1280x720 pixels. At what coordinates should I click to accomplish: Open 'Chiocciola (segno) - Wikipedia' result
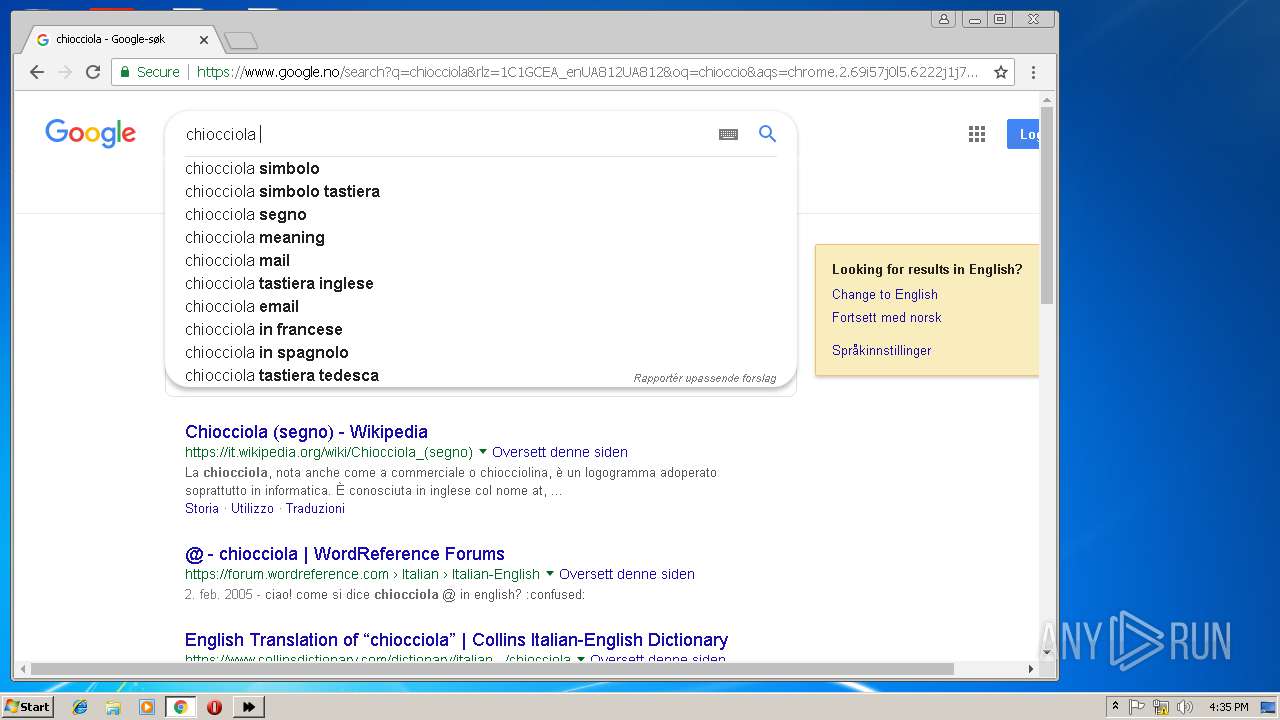pos(306,432)
